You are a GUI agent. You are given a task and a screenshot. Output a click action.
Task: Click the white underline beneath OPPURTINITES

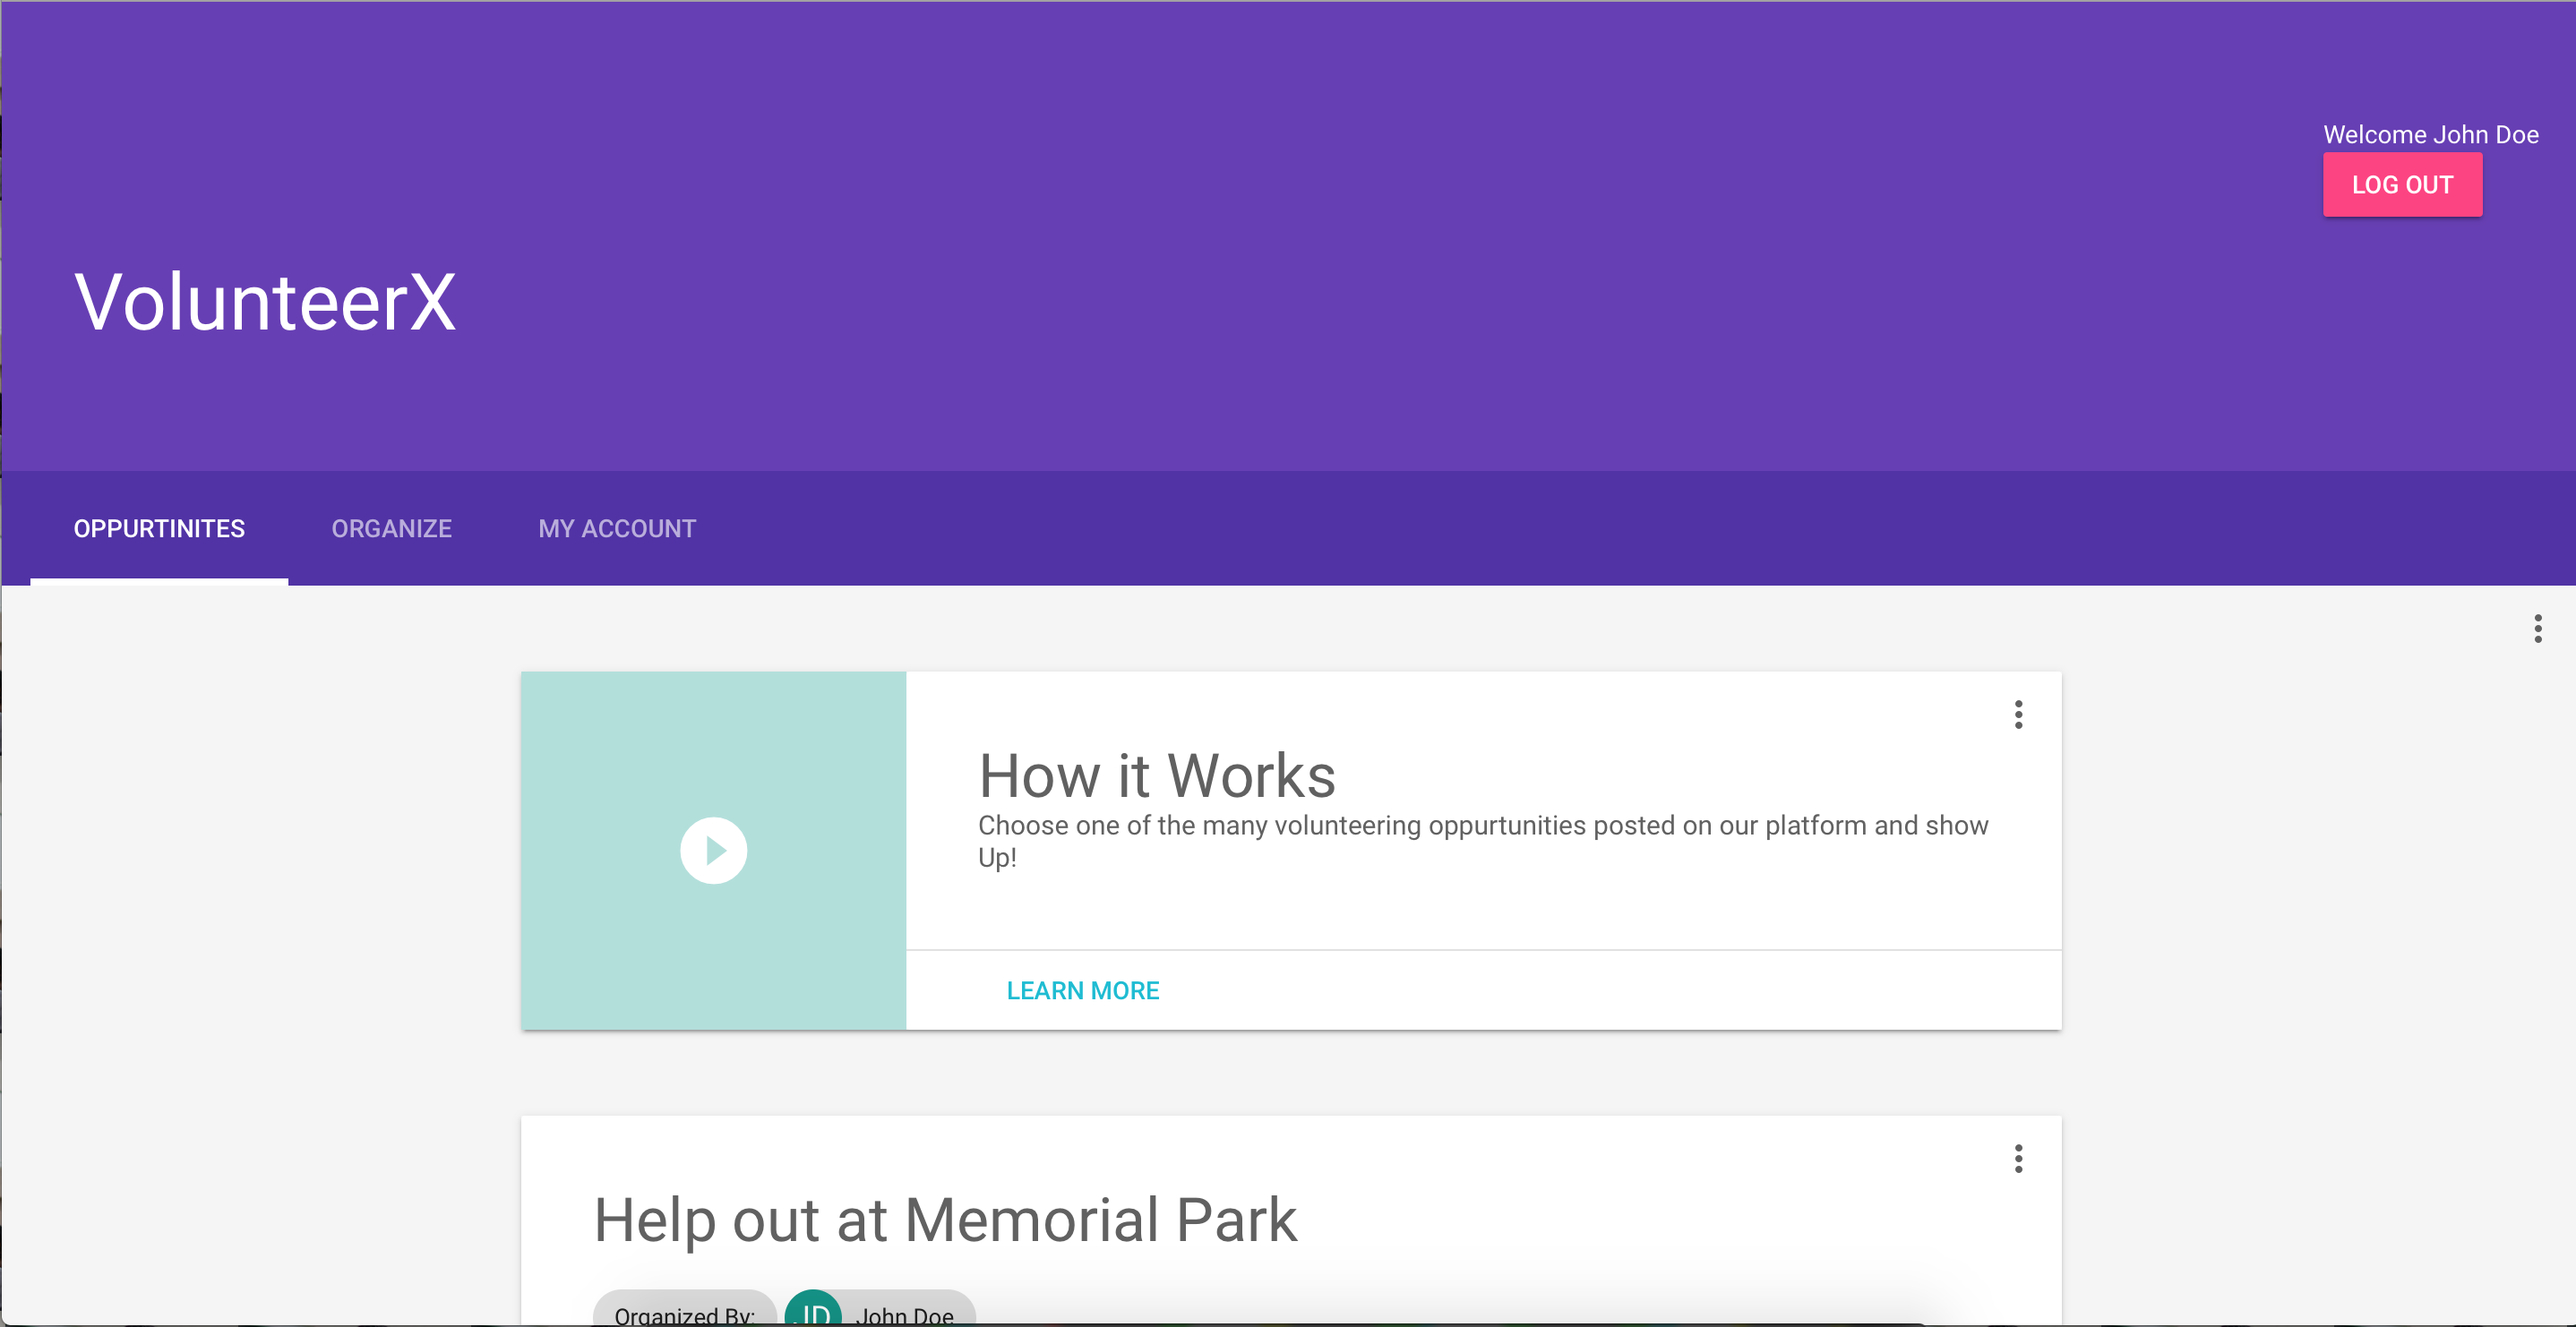pyautogui.click(x=159, y=581)
